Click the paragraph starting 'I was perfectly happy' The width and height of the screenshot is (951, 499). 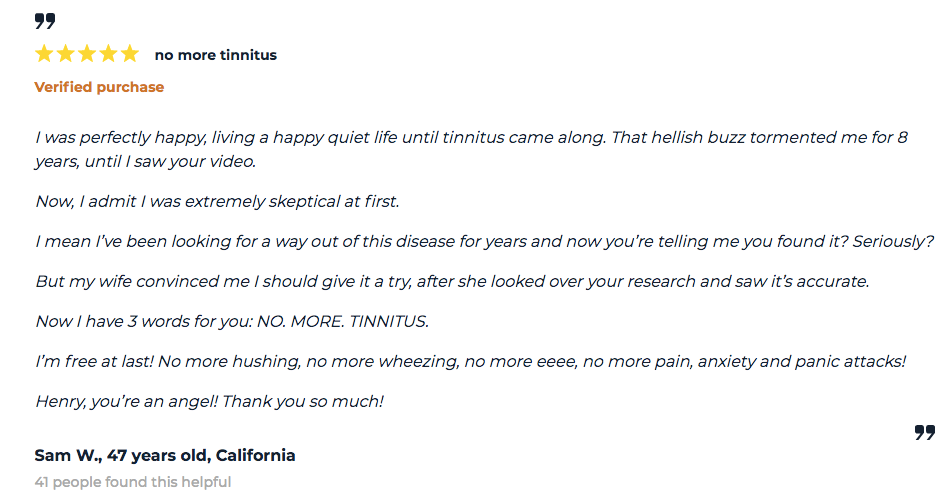(x=471, y=149)
